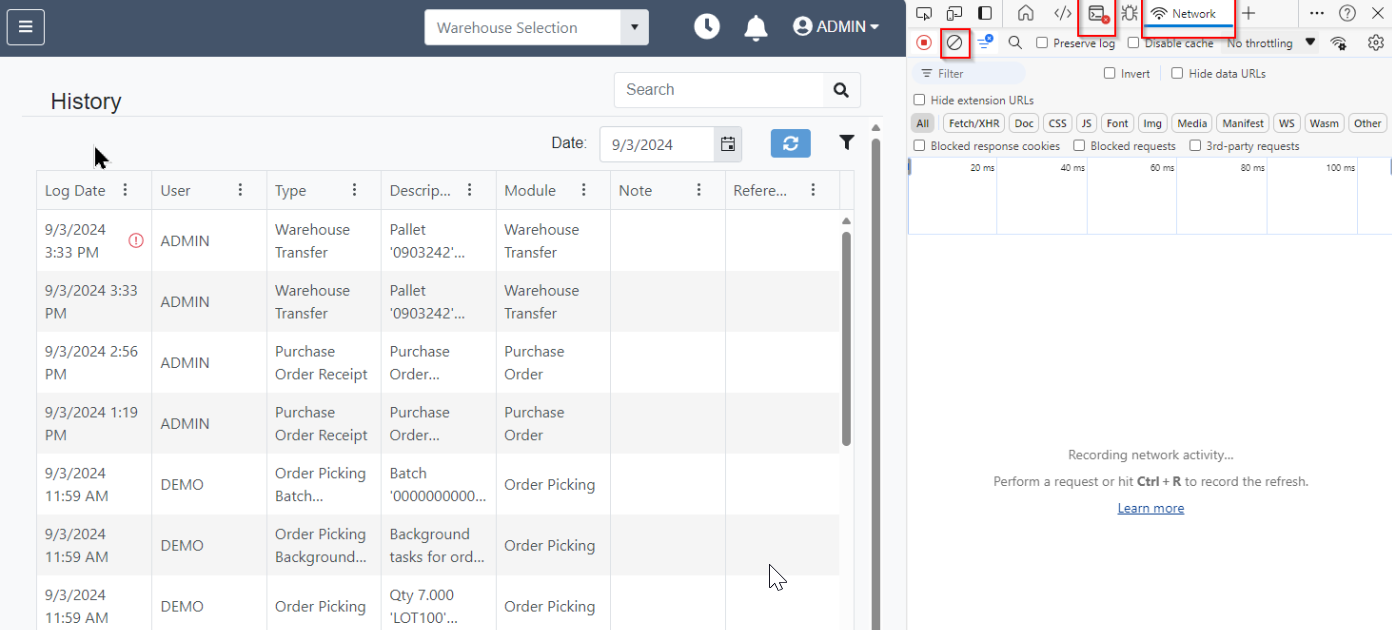Open the ADMIN user dropdown

point(836,27)
